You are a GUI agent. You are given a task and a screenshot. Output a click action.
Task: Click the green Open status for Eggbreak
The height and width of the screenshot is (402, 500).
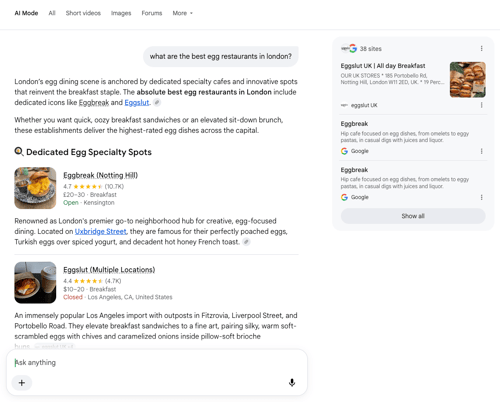click(x=71, y=203)
